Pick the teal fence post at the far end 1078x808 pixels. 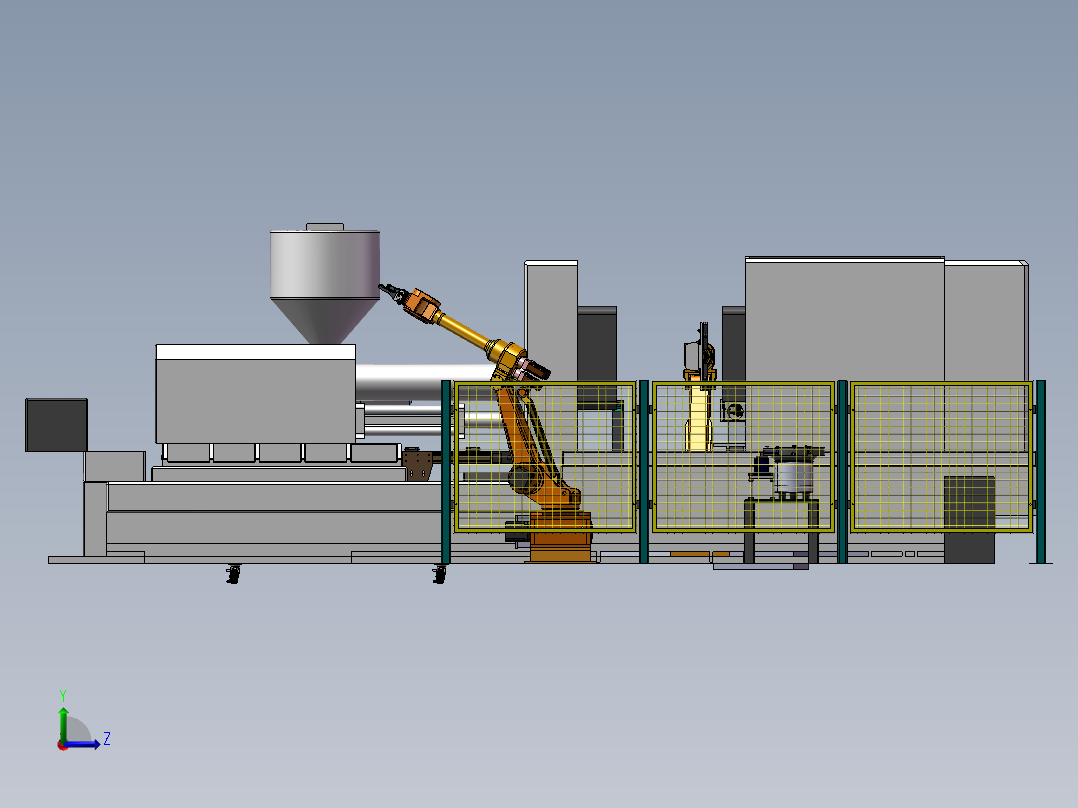[x=1040, y=472]
